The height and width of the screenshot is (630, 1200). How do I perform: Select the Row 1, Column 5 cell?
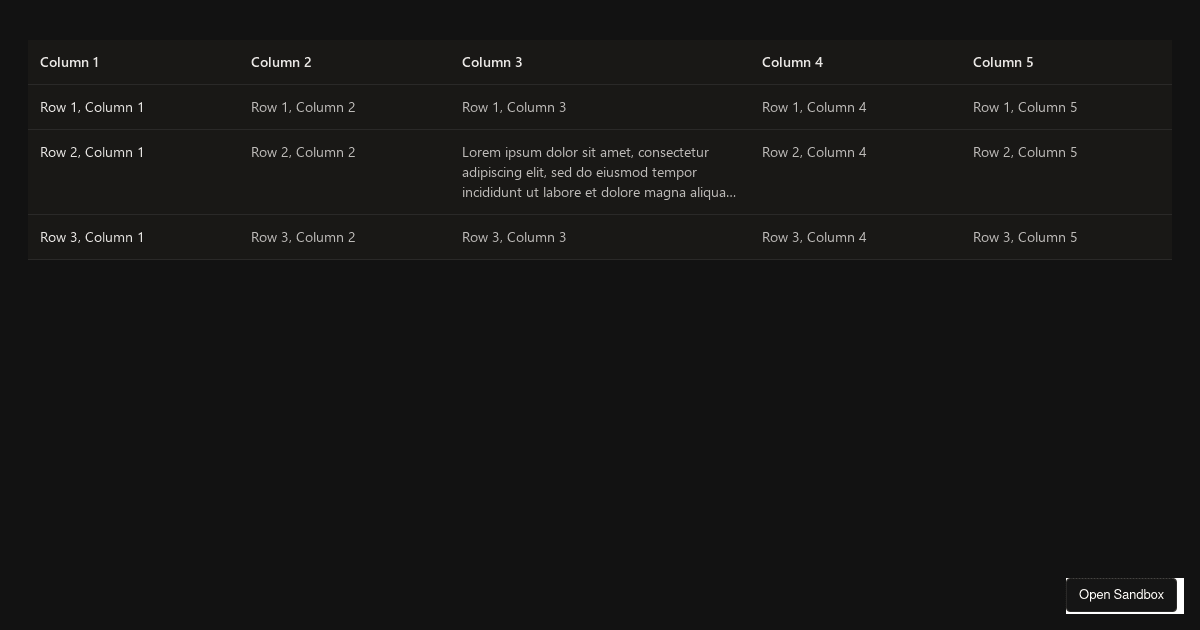1025,107
